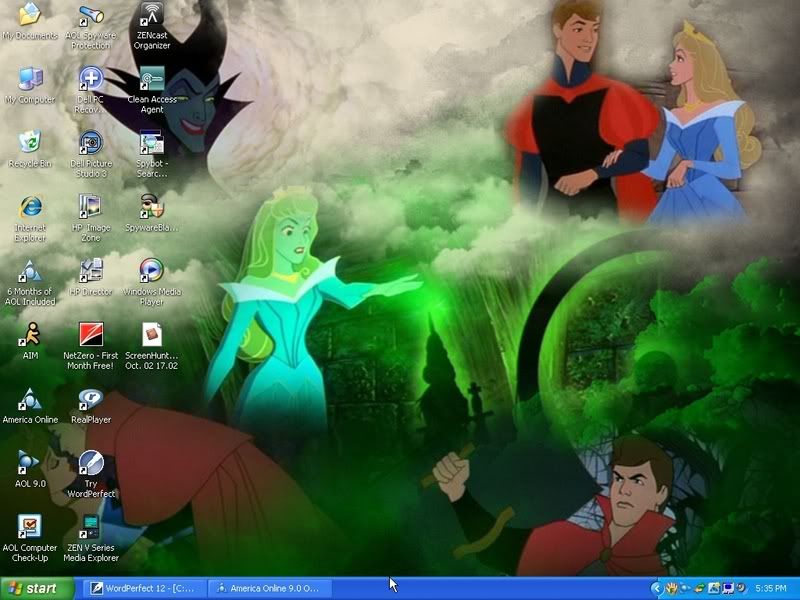Select the NetZero First Month Free icon
This screenshot has width=800, height=600.
[x=91, y=335]
